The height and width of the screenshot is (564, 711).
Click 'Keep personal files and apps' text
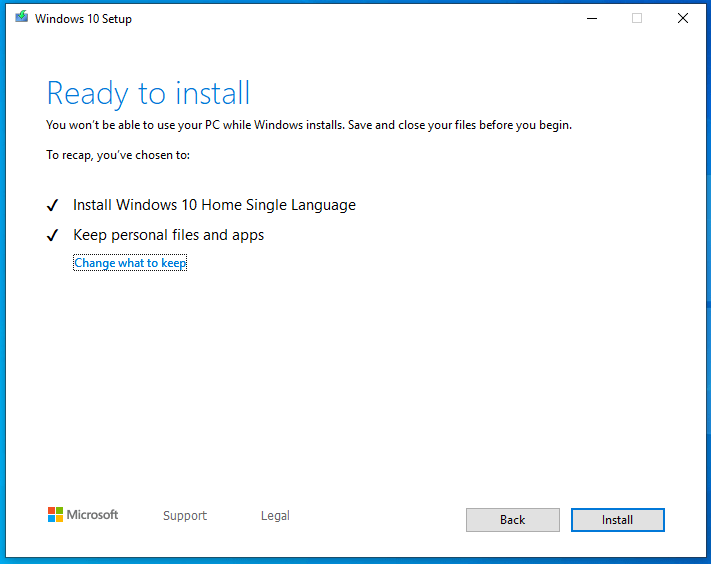pos(169,235)
